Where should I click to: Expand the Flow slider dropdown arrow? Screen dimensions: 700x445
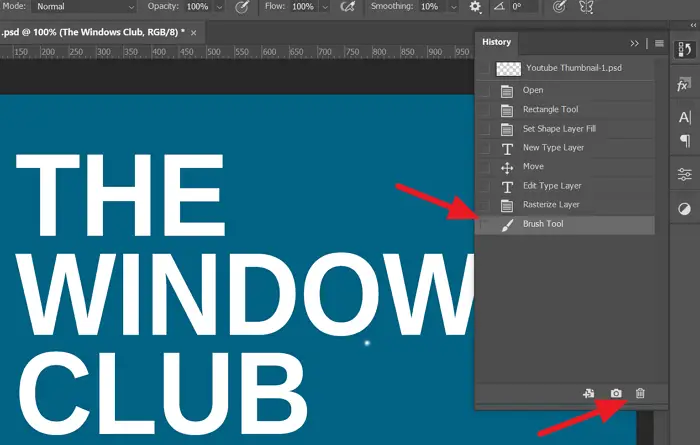coord(325,7)
